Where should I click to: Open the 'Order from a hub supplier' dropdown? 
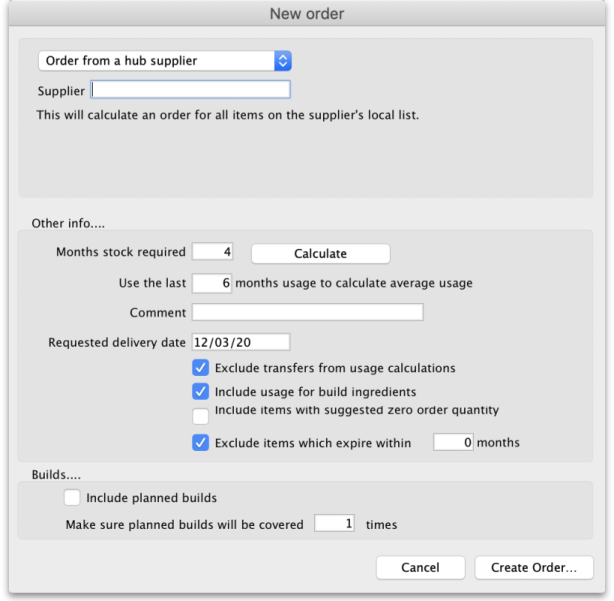click(x=164, y=61)
